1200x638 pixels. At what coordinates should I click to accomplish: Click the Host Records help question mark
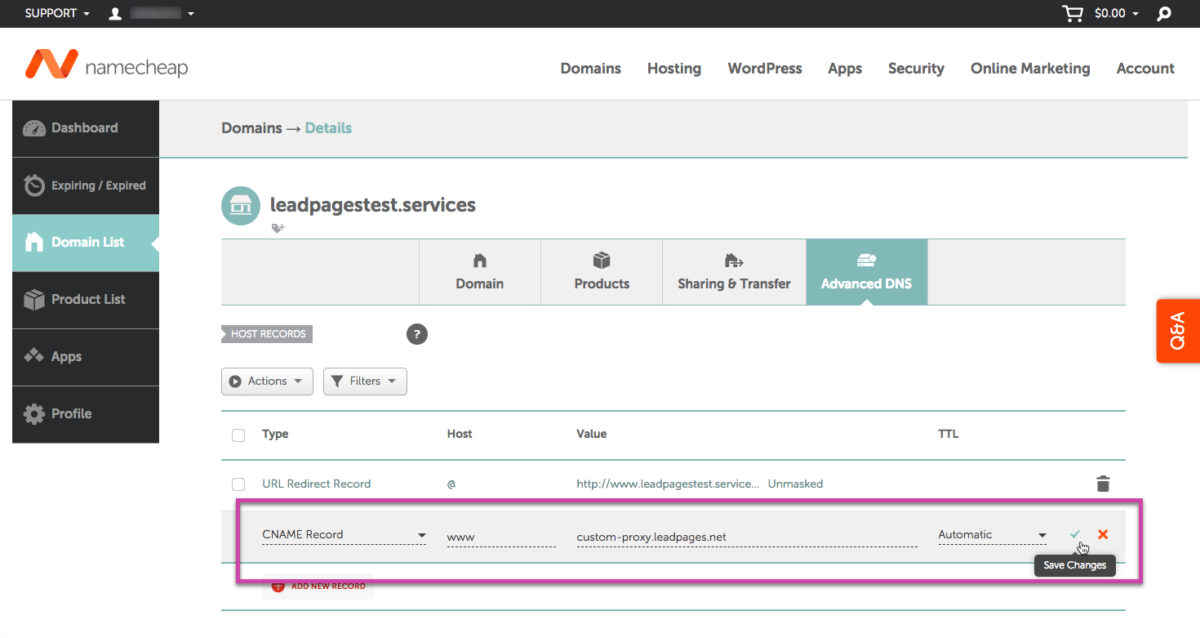pos(417,334)
